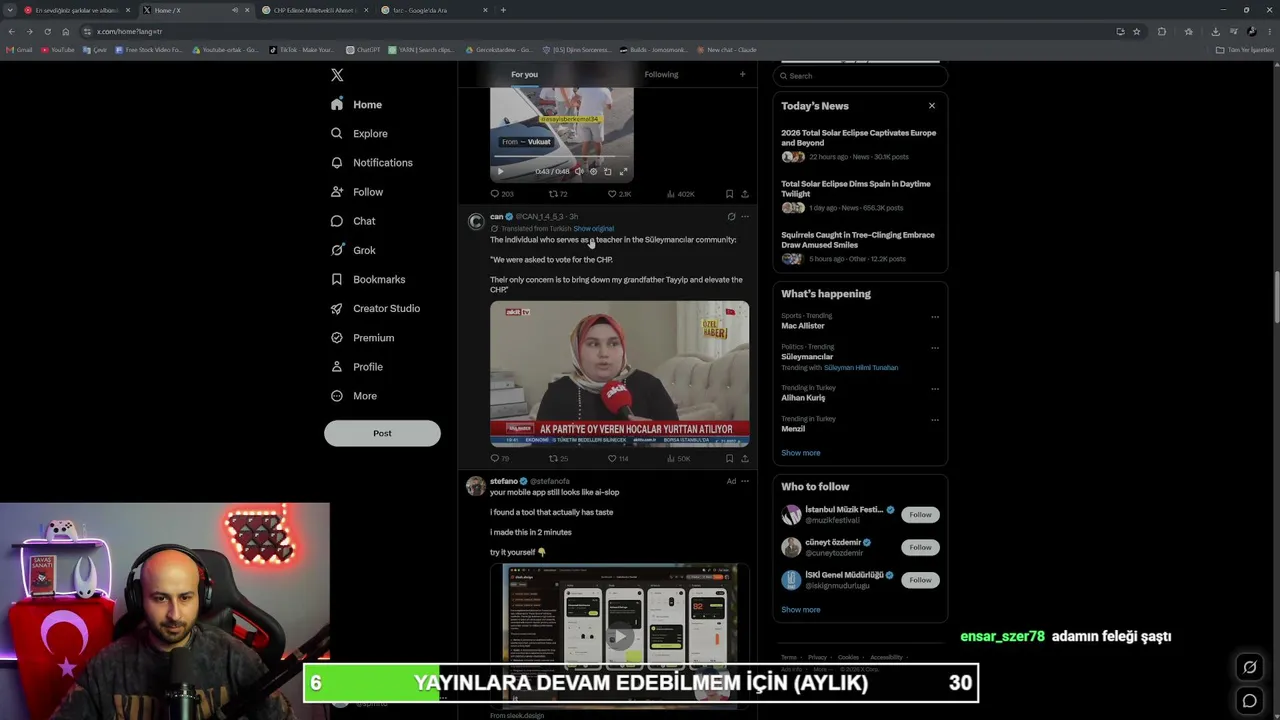Viewport: 1280px width, 720px height.
Task: Open Grok from the sidebar
Action: [353, 250]
